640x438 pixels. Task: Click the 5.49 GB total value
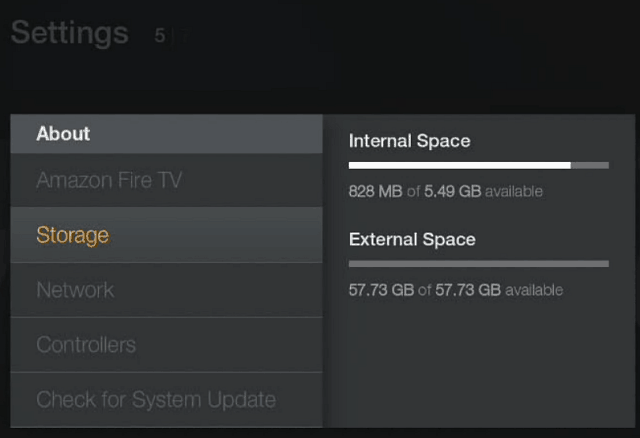click(453, 191)
